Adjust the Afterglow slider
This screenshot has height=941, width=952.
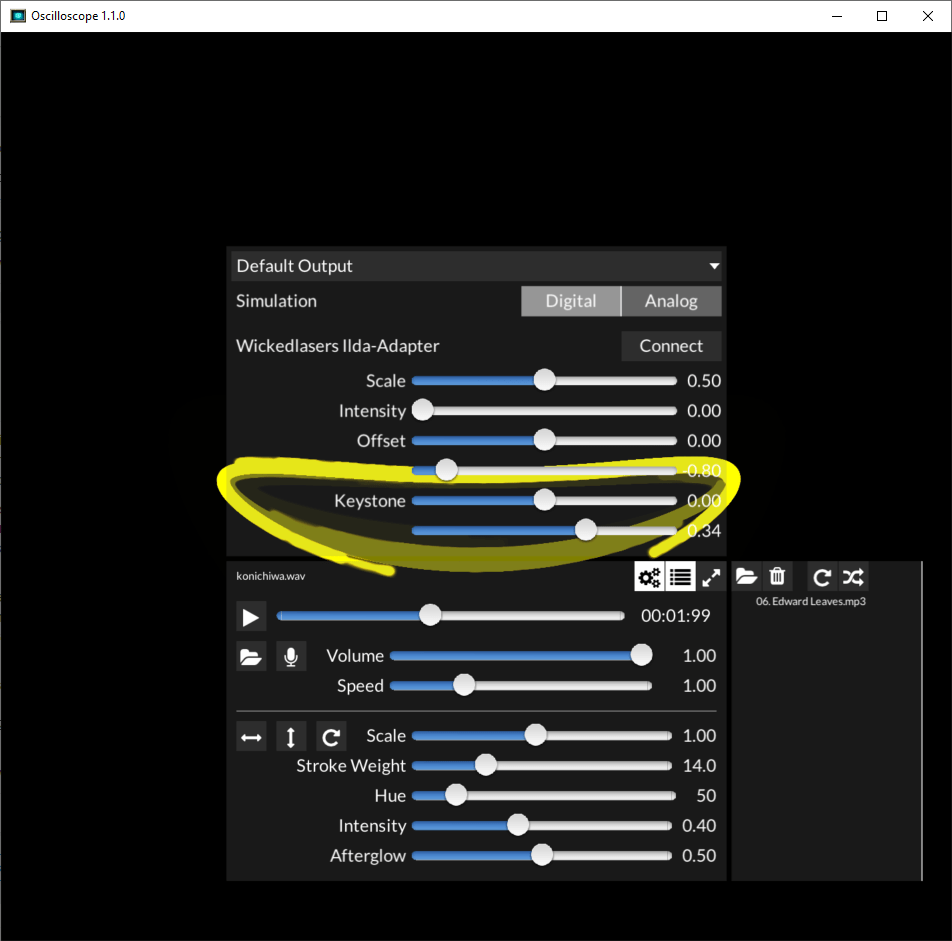click(x=542, y=855)
